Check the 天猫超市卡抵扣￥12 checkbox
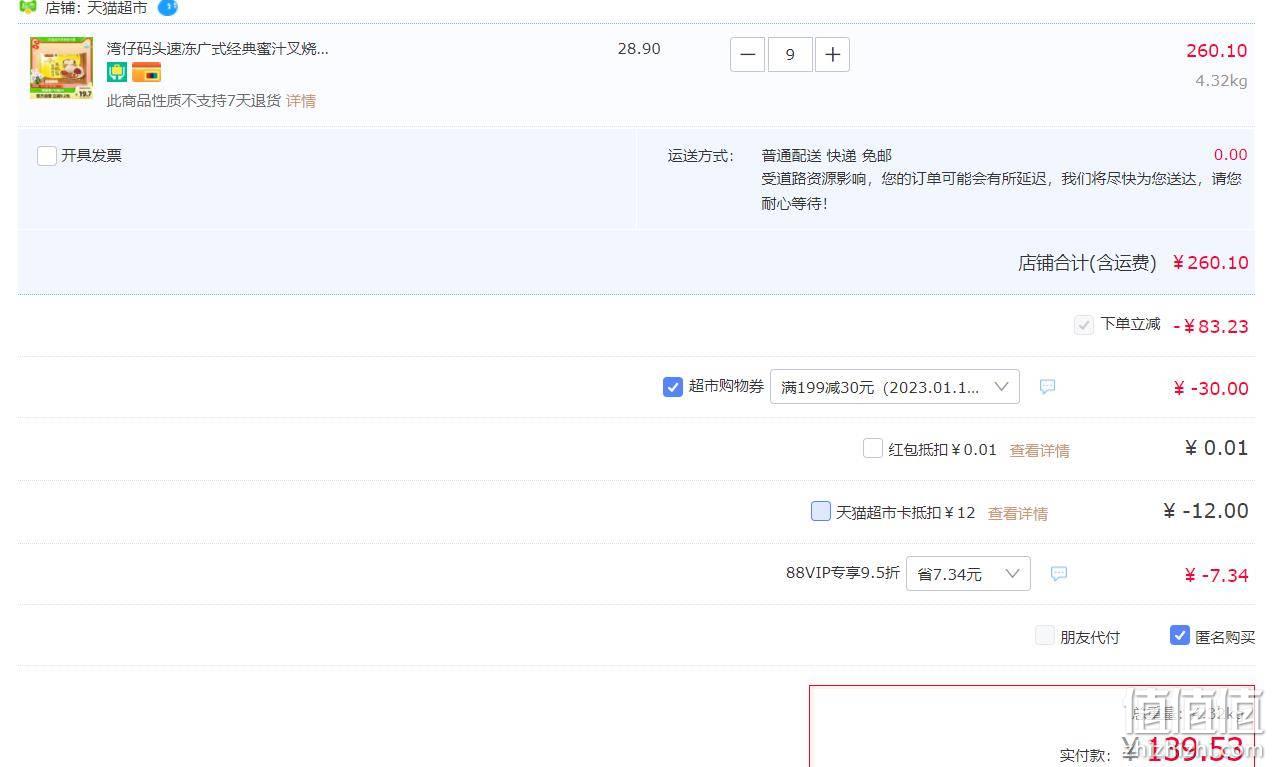Viewport: 1273px width, 767px height. point(821,511)
